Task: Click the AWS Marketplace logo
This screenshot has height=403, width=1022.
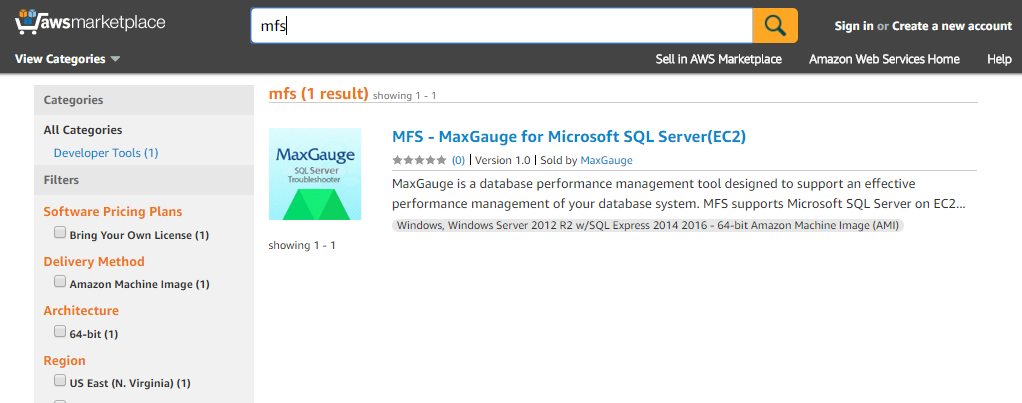Action: pyautogui.click(x=90, y=23)
